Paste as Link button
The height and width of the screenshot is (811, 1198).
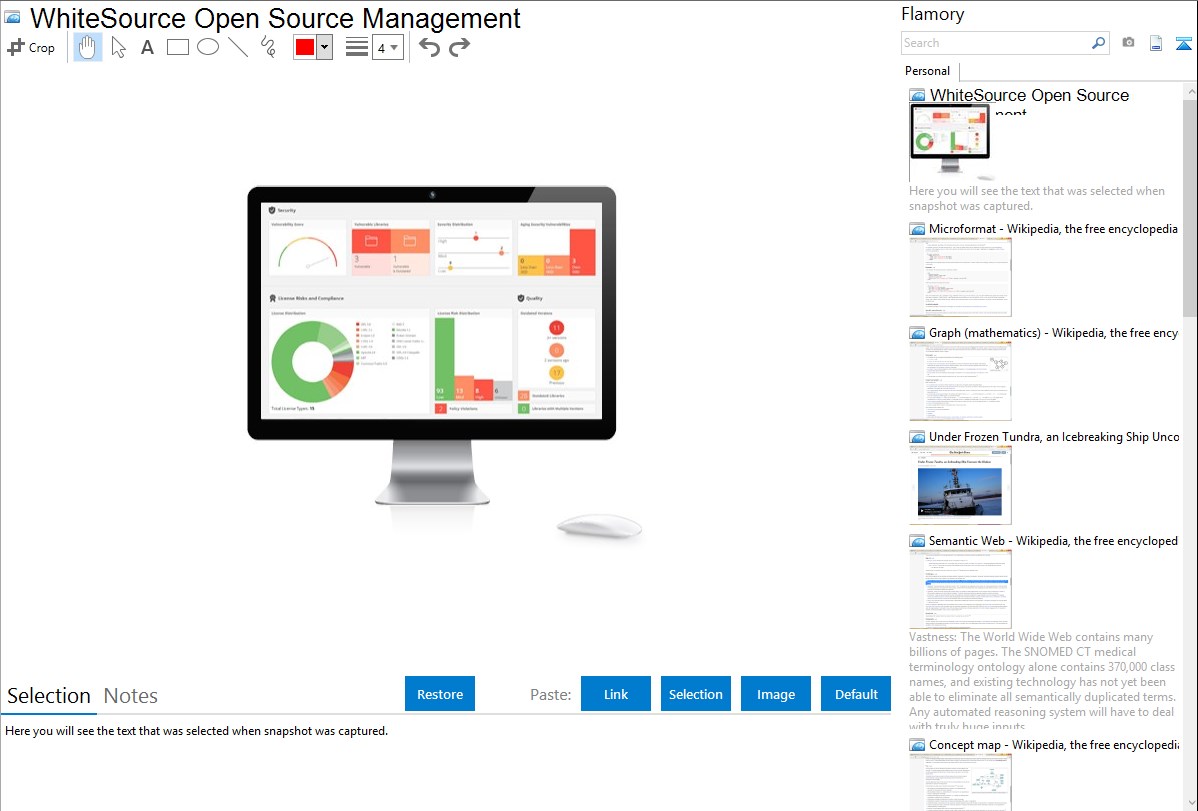point(616,694)
